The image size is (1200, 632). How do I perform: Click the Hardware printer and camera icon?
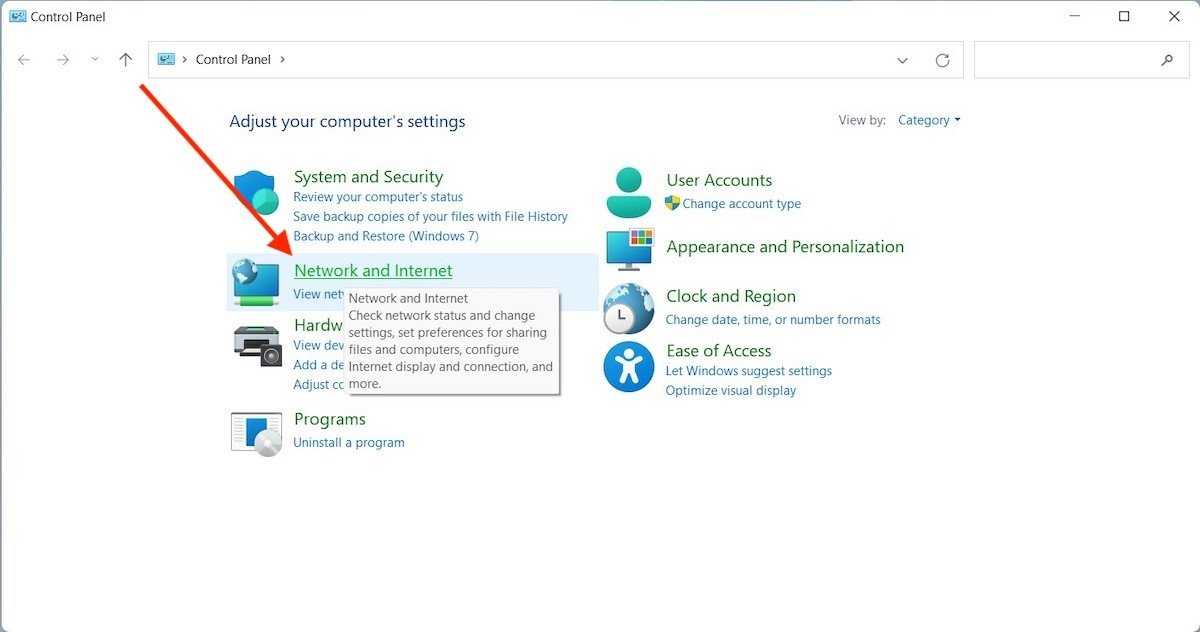tap(256, 345)
